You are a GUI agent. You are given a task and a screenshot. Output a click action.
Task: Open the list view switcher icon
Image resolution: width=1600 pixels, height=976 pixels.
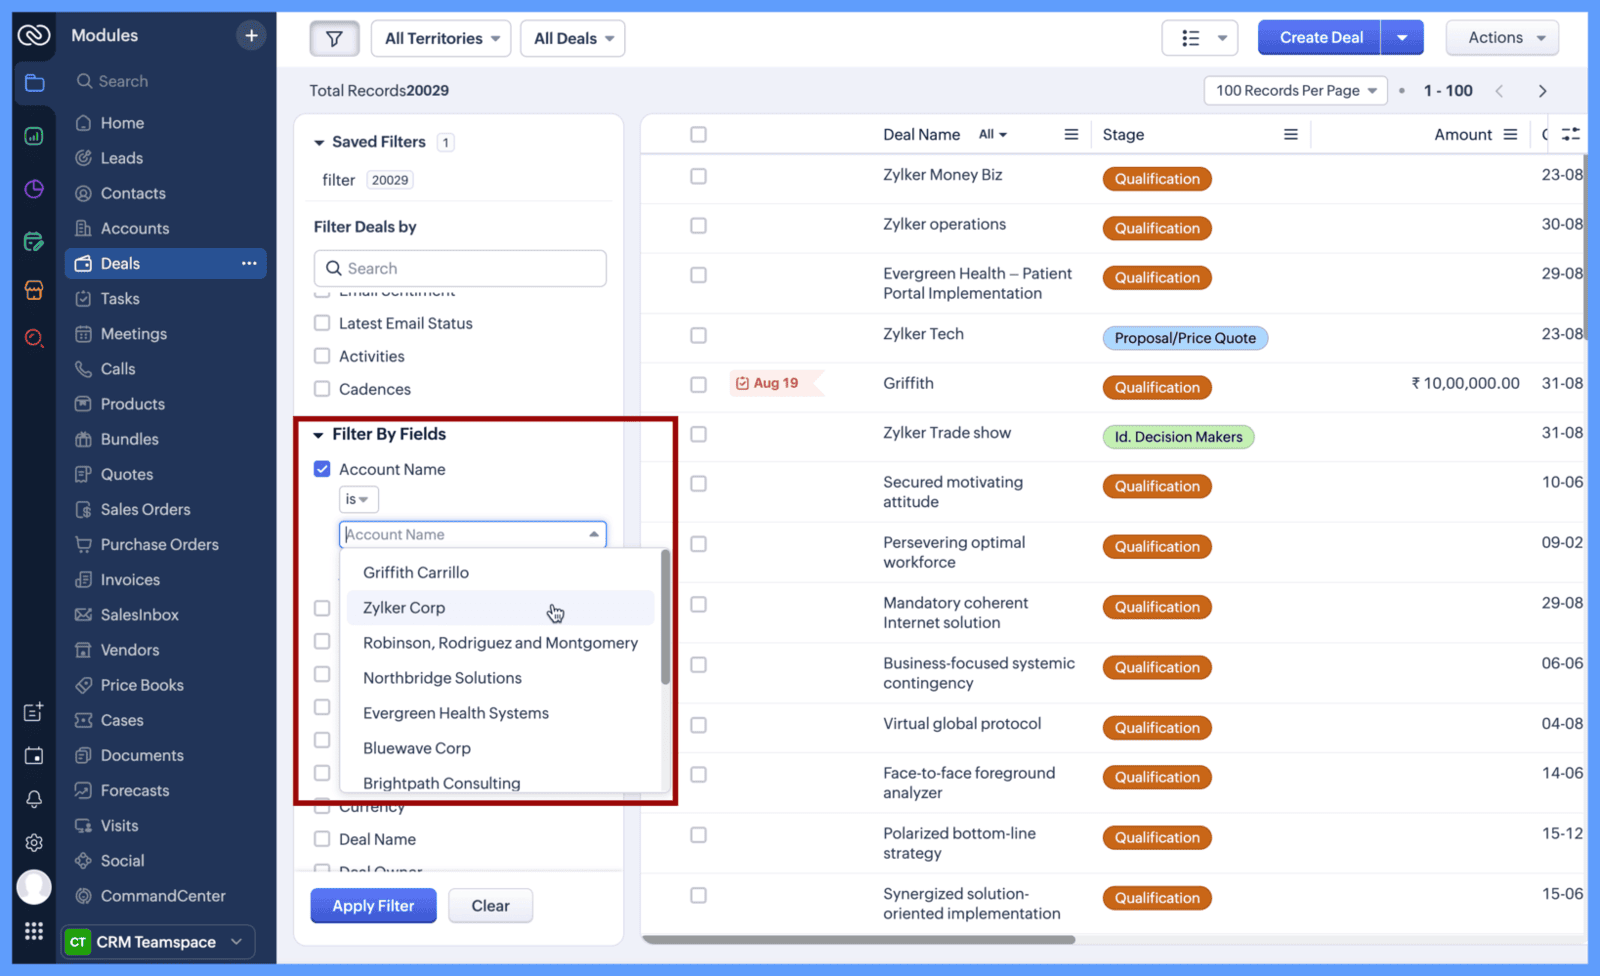[1199, 38]
